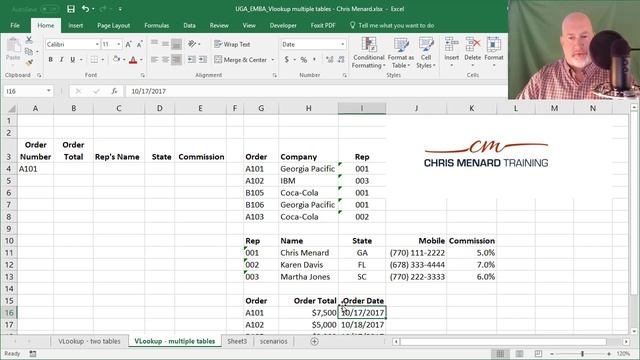The width and height of the screenshot is (640, 360).
Task: Switch to the Developer tab
Action: click(x=283, y=25)
